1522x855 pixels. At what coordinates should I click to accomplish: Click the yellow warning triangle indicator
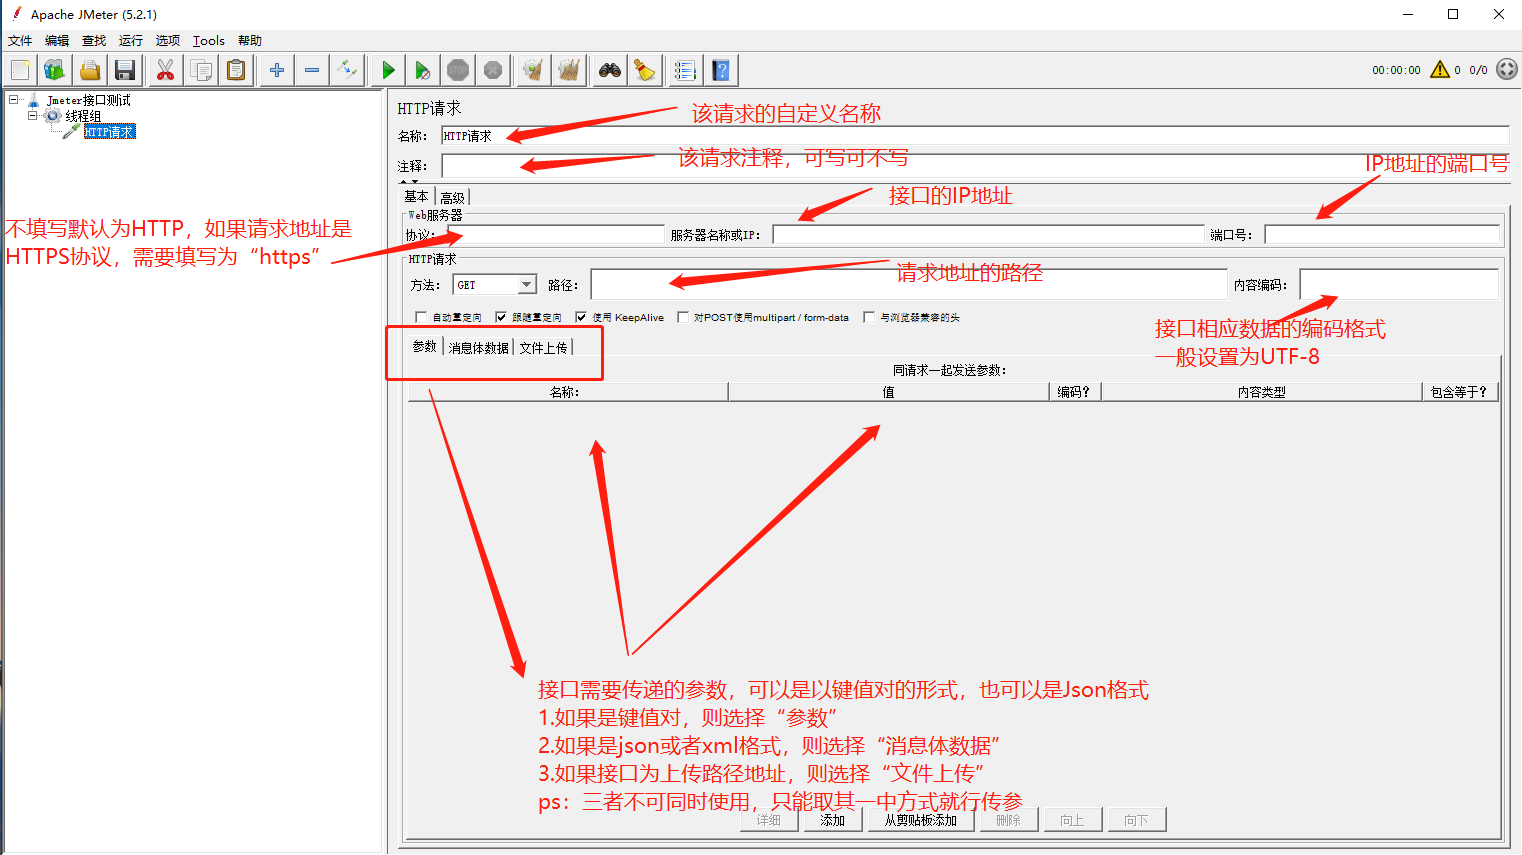1440,69
